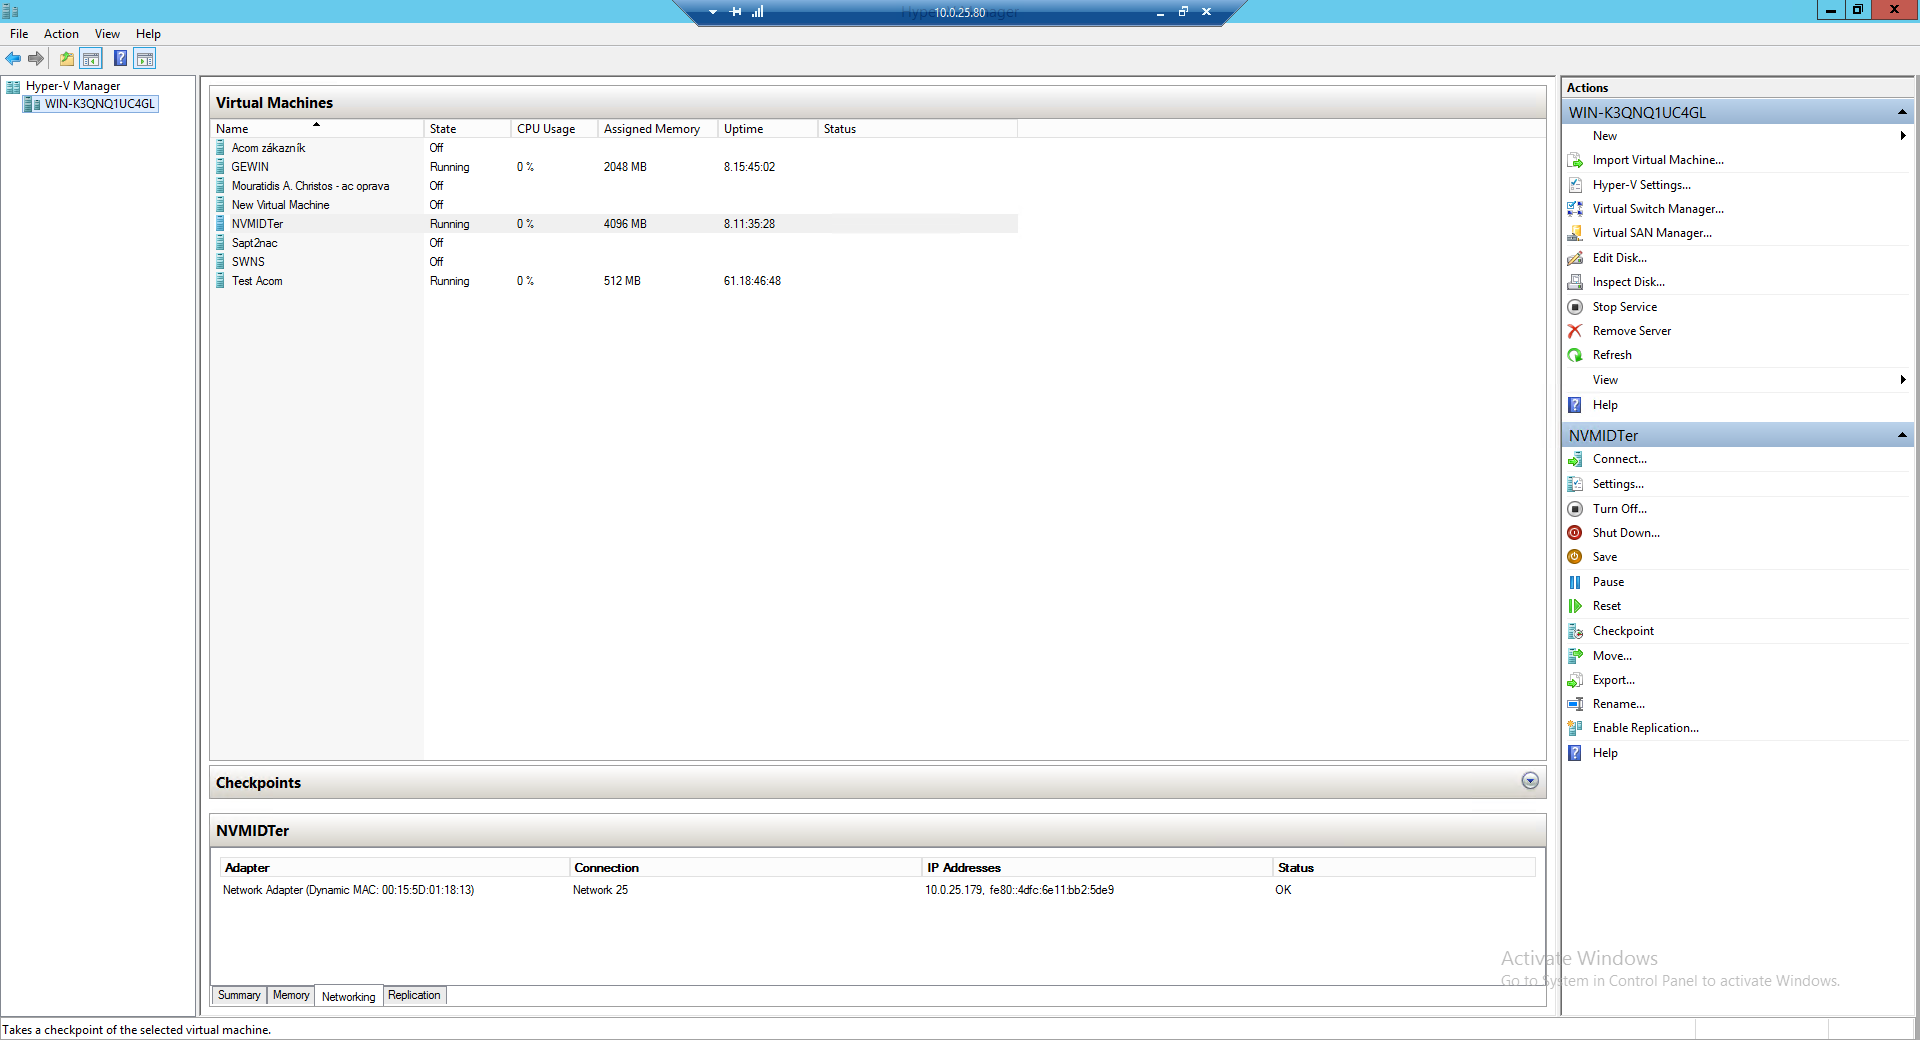
Task: Open the remote session bar dropdown arrow
Action: point(713,12)
